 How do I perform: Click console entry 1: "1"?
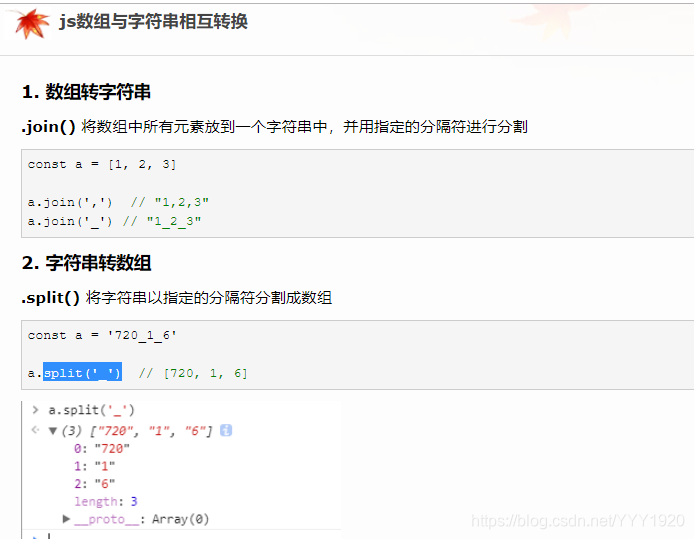click(94, 466)
